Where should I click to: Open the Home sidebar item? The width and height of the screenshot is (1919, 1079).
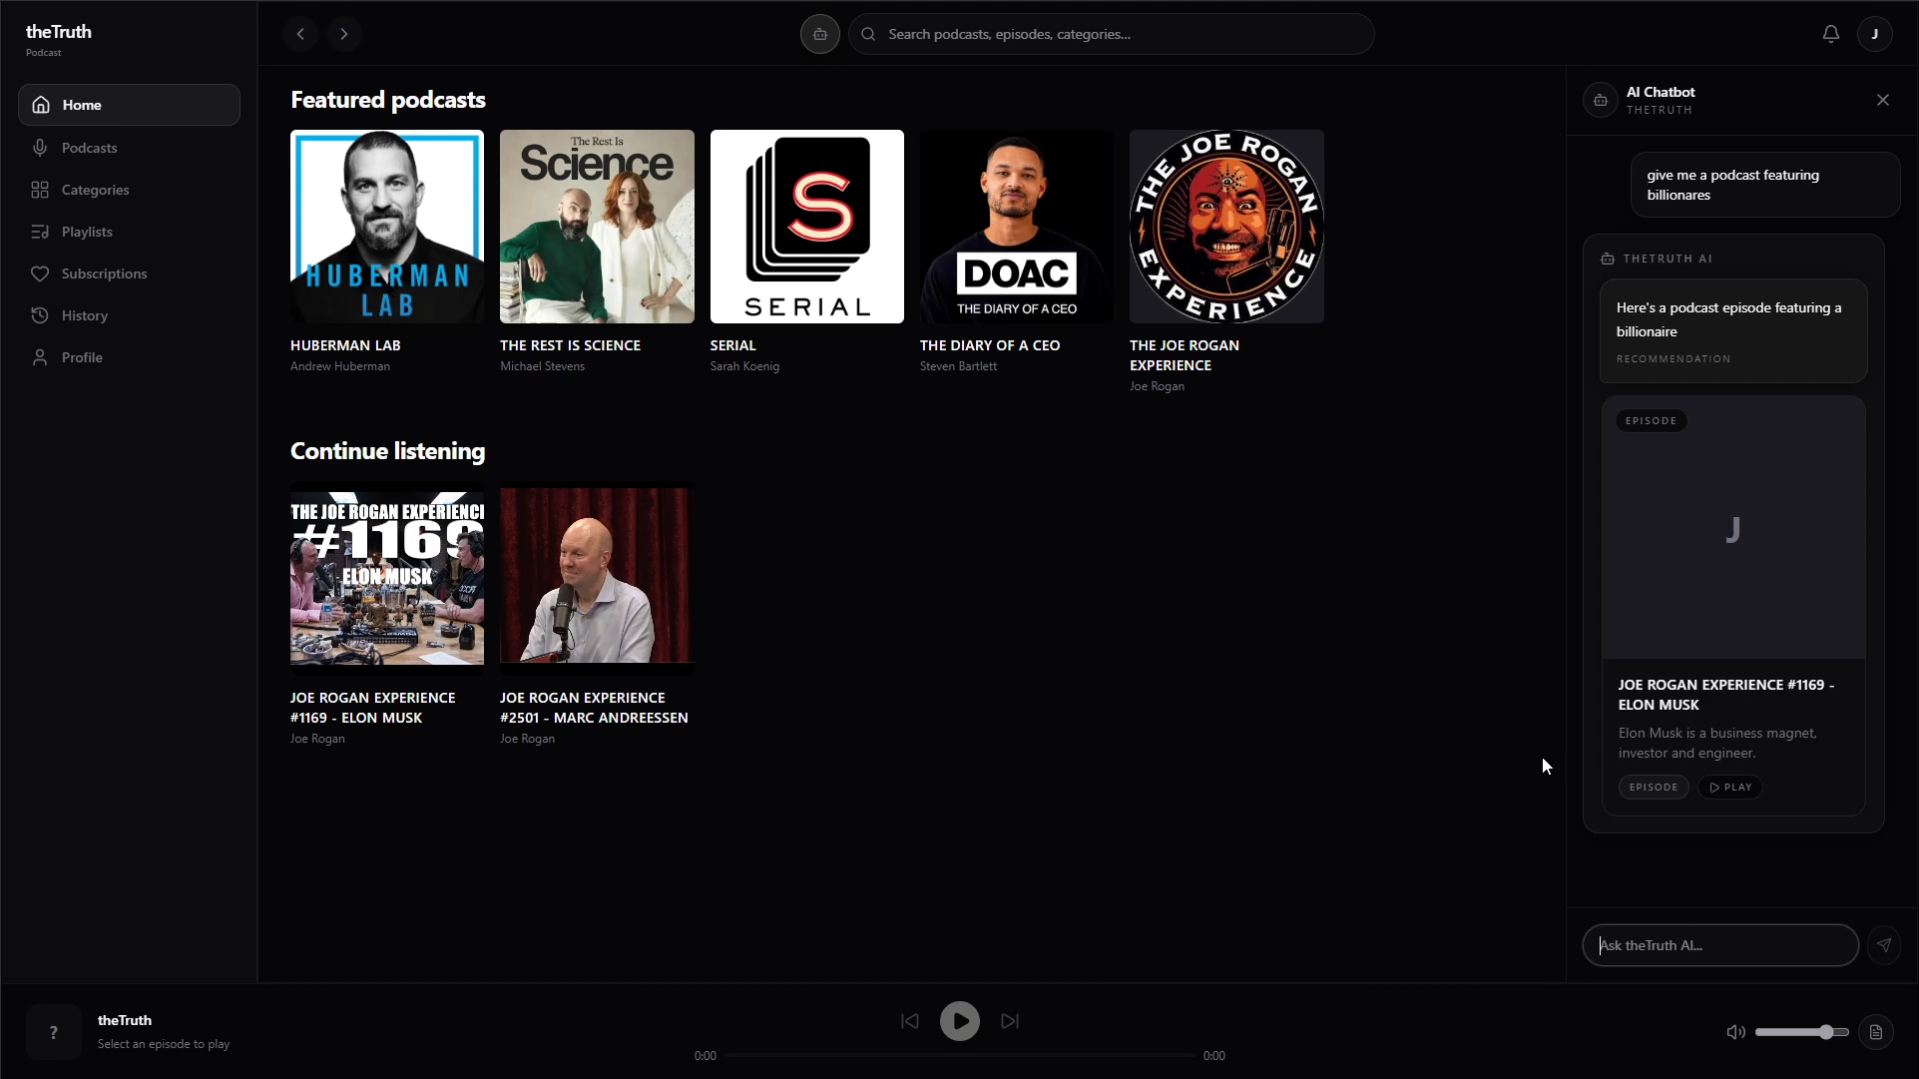coord(129,105)
